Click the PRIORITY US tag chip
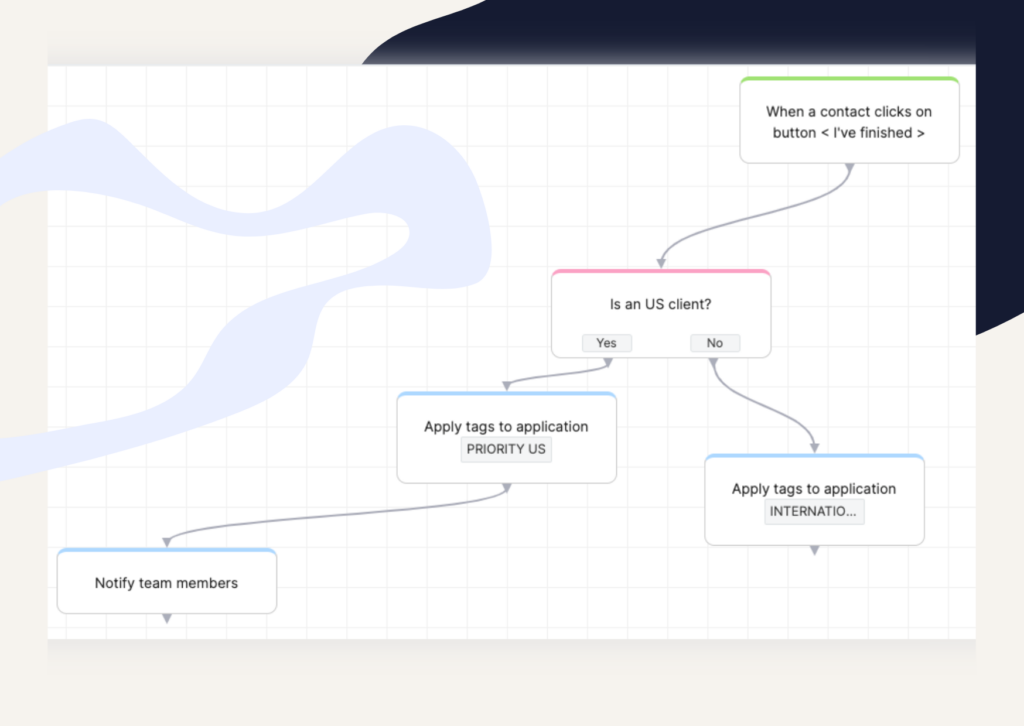Viewport: 1024px width, 726px height. point(506,449)
